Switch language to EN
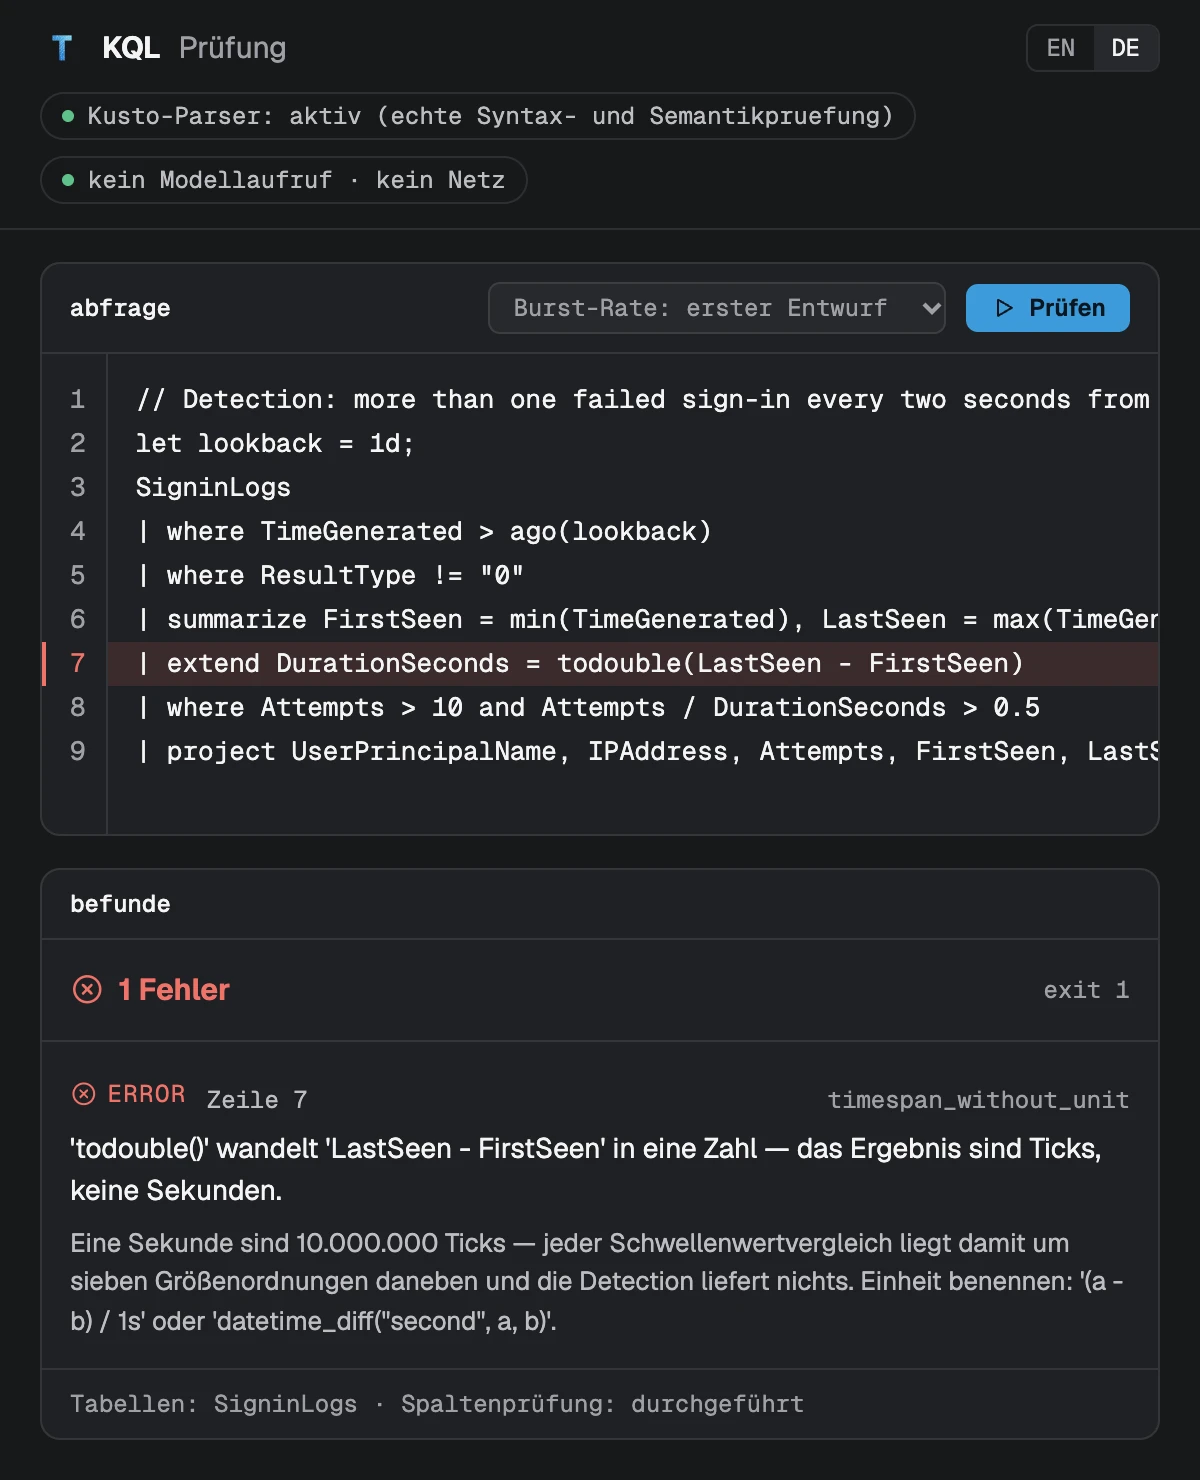The image size is (1200, 1480). click(x=1061, y=48)
